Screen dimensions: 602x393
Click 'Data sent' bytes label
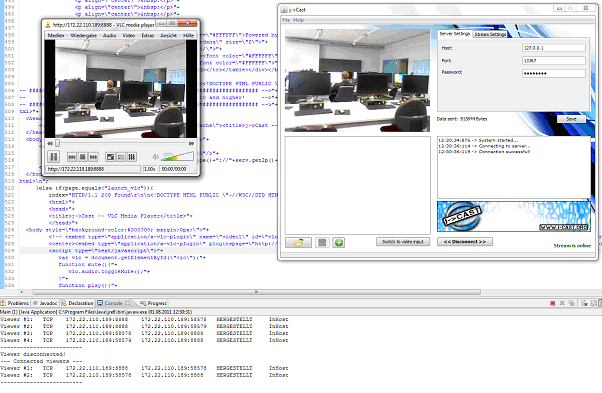[462, 119]
